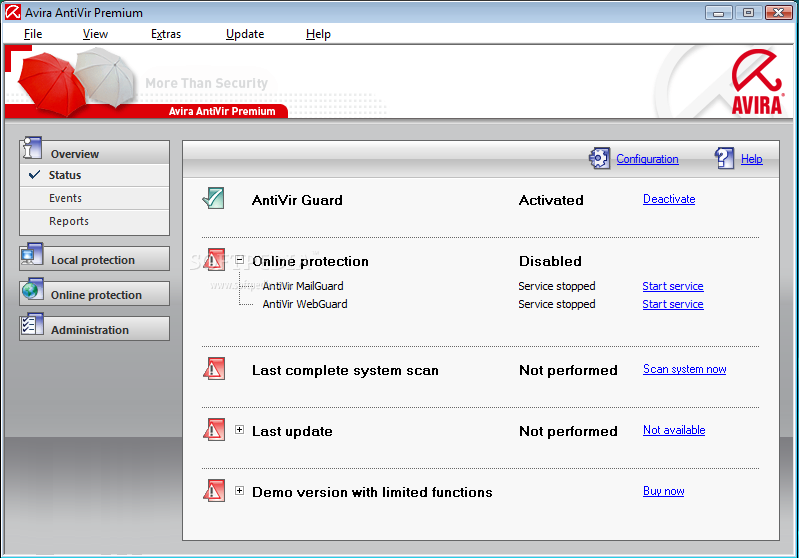Click the red umbrella banner image
The height and width of the screenshot is (558, 799).
(51, 84)
